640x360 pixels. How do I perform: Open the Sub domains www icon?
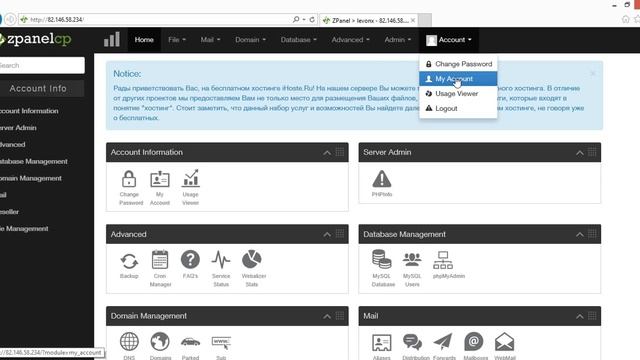221,342
